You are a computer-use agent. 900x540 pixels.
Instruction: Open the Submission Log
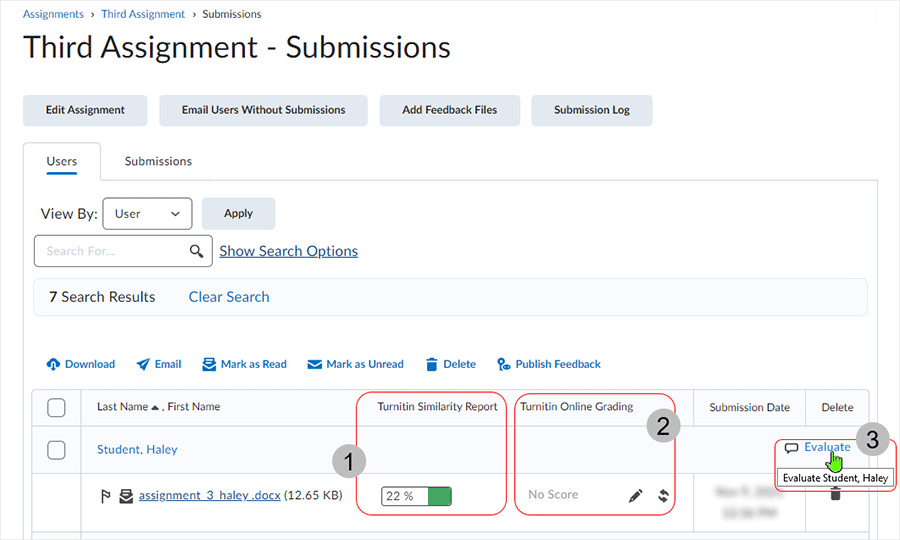(x=592, y=110)
